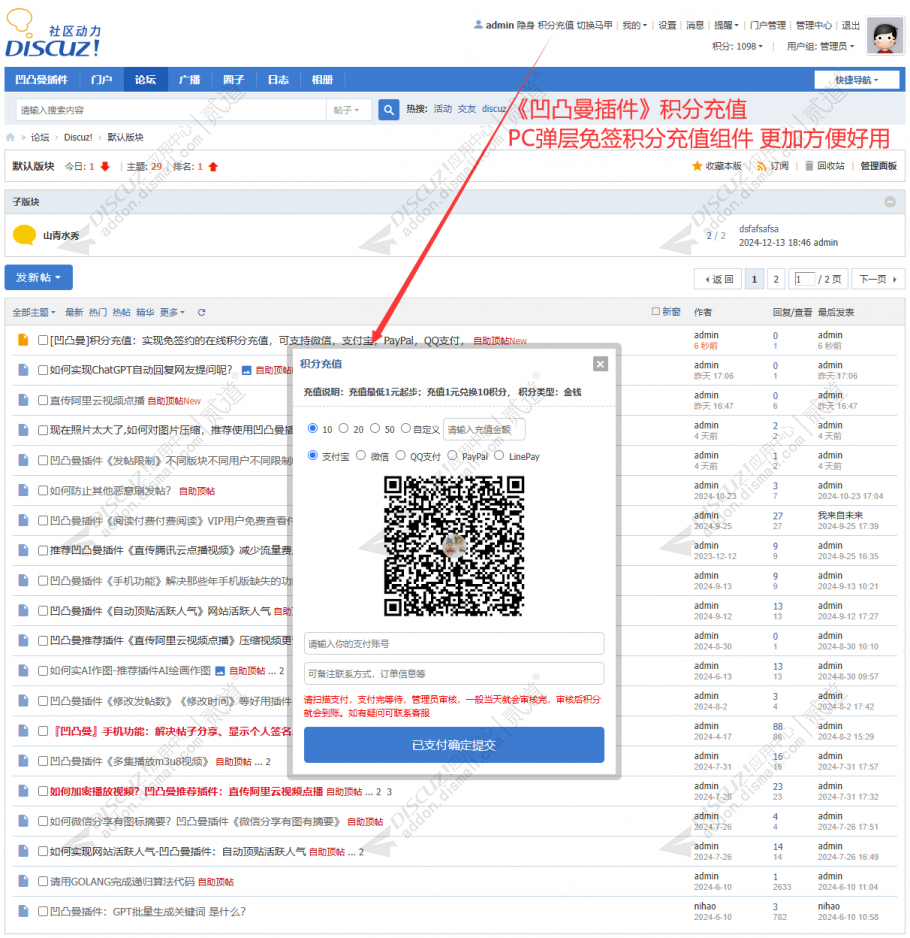Open the 广播 nav tab
This screenshot has height=938, width=910.
(190, 80)
